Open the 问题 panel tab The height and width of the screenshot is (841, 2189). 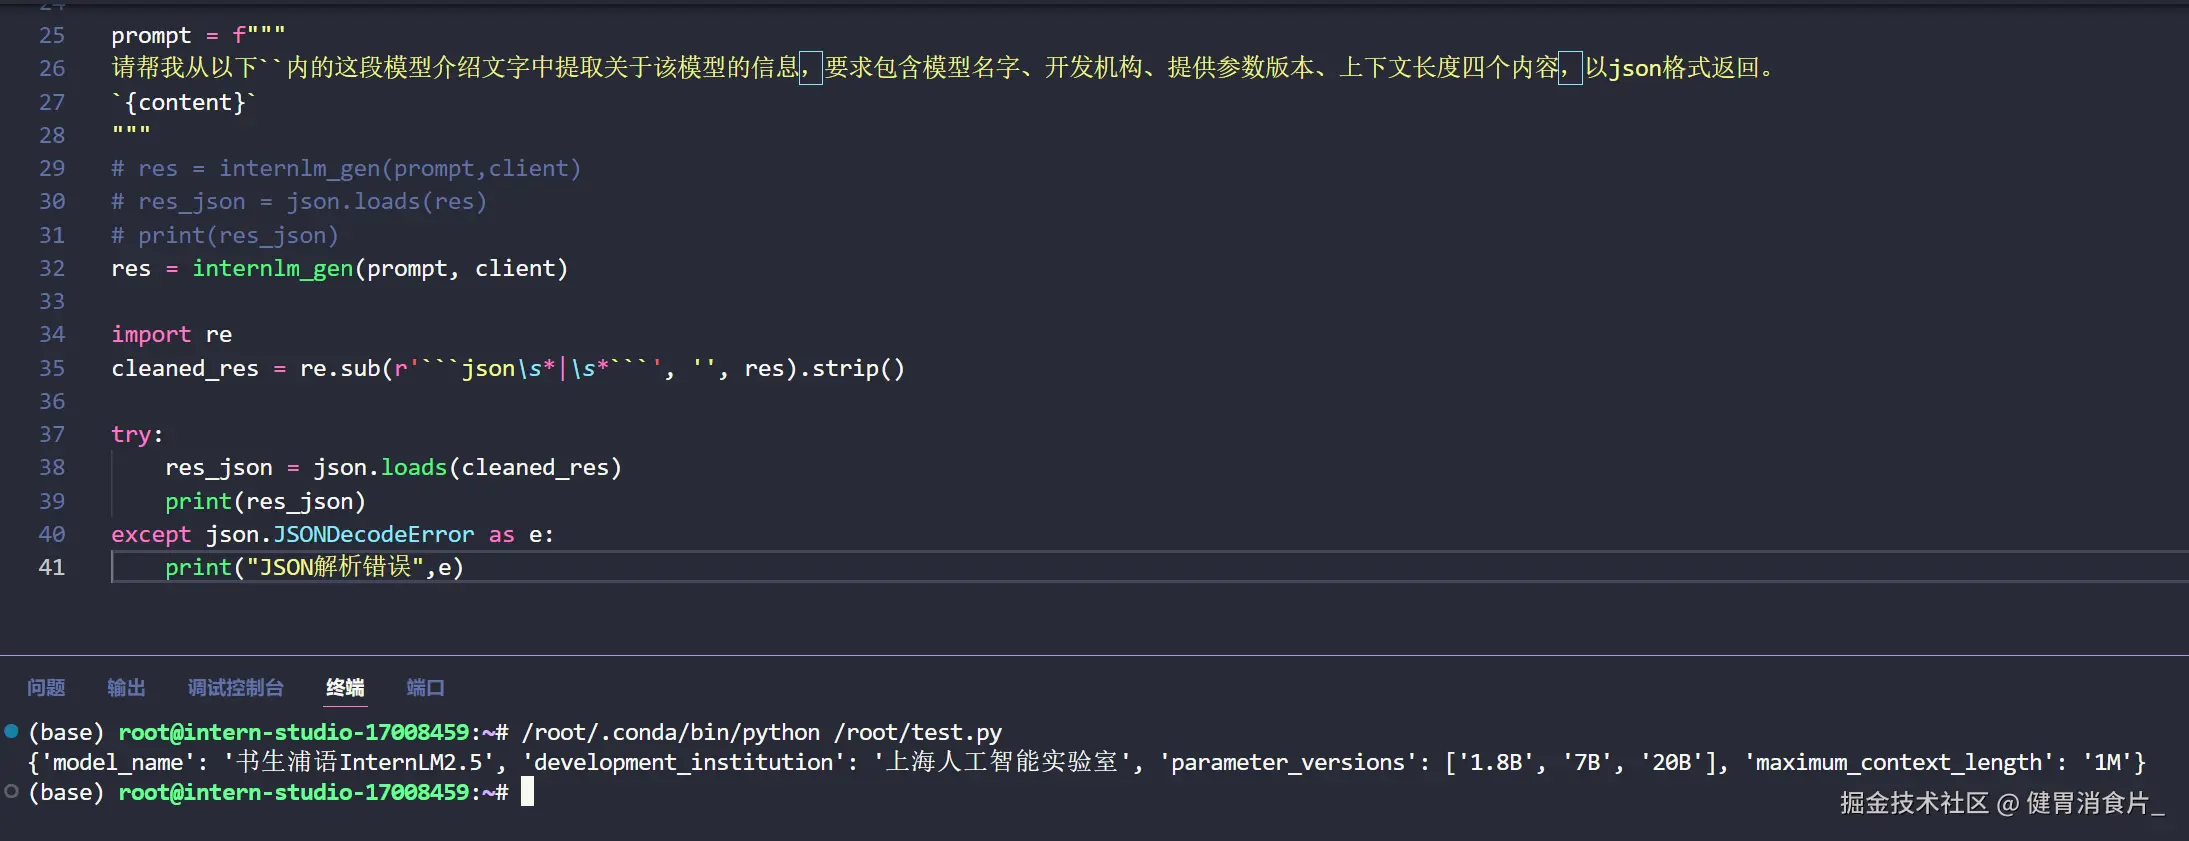coord(46,688)
